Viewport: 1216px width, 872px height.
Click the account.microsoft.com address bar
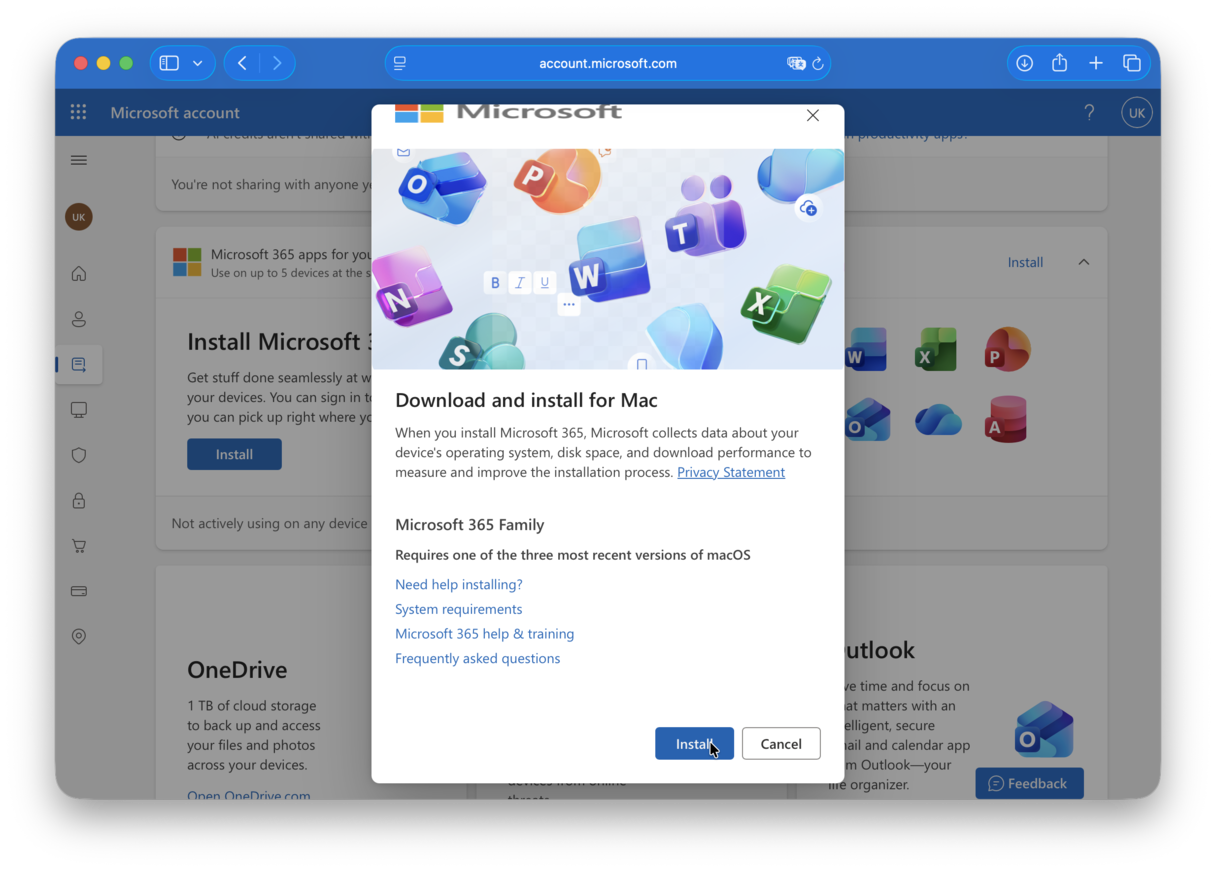tap(608, 63)
